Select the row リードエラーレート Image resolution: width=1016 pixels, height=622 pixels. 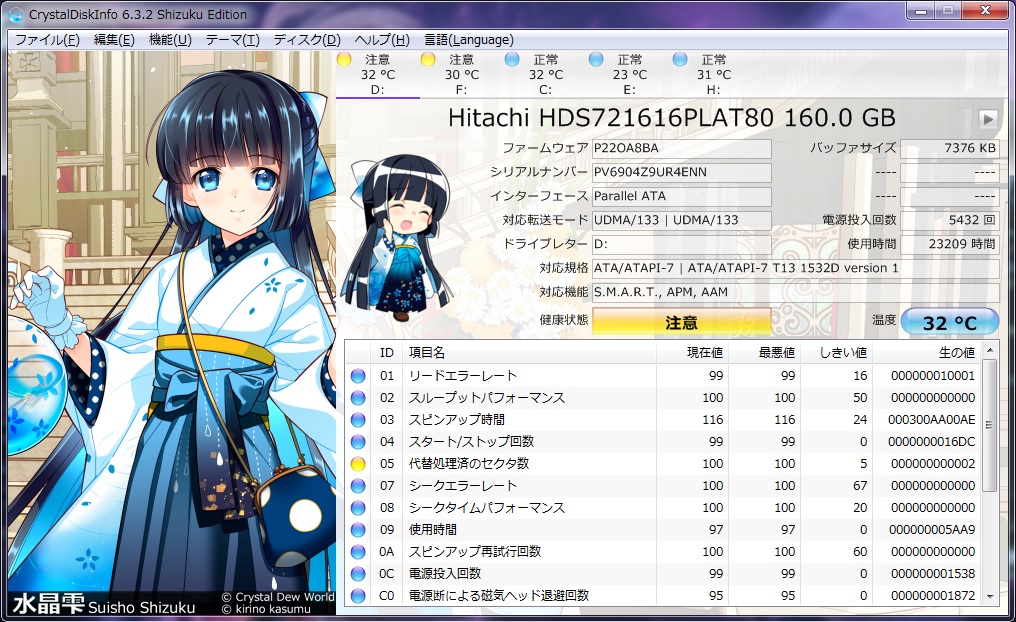point(664,376)
